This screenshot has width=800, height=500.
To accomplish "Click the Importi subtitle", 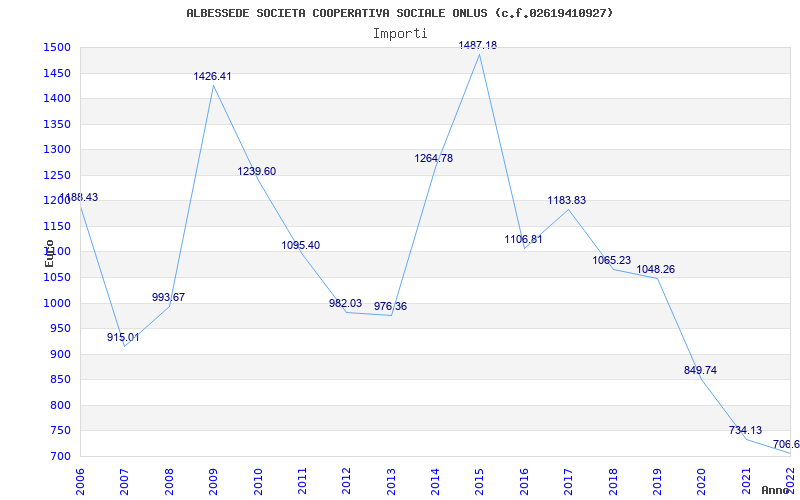I will (400, 34).
